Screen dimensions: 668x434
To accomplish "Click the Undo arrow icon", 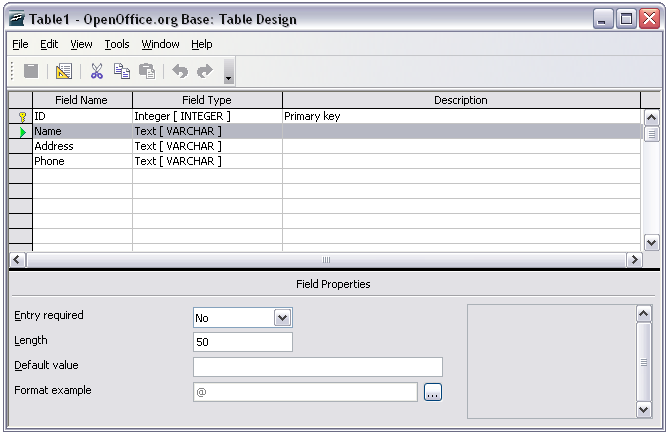I will [x=180, y=71].
